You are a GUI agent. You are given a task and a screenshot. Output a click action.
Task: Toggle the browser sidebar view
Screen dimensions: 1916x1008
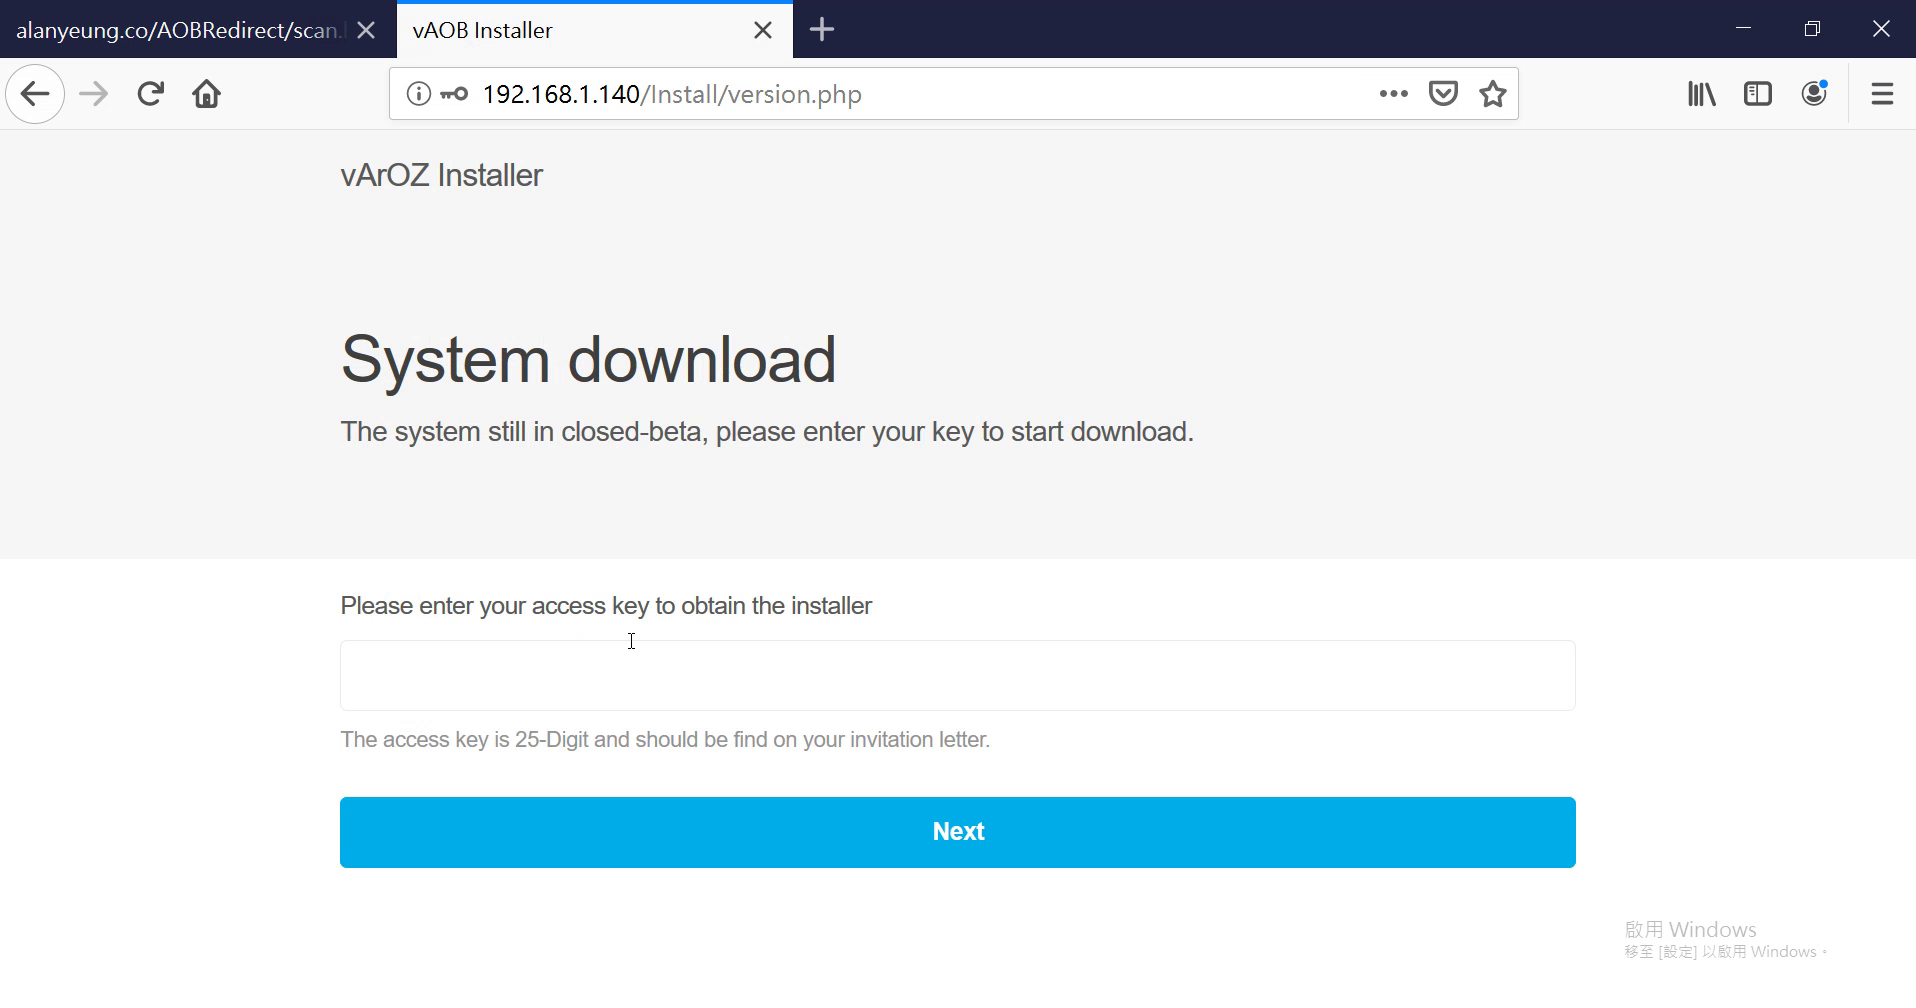(1757, 94)
